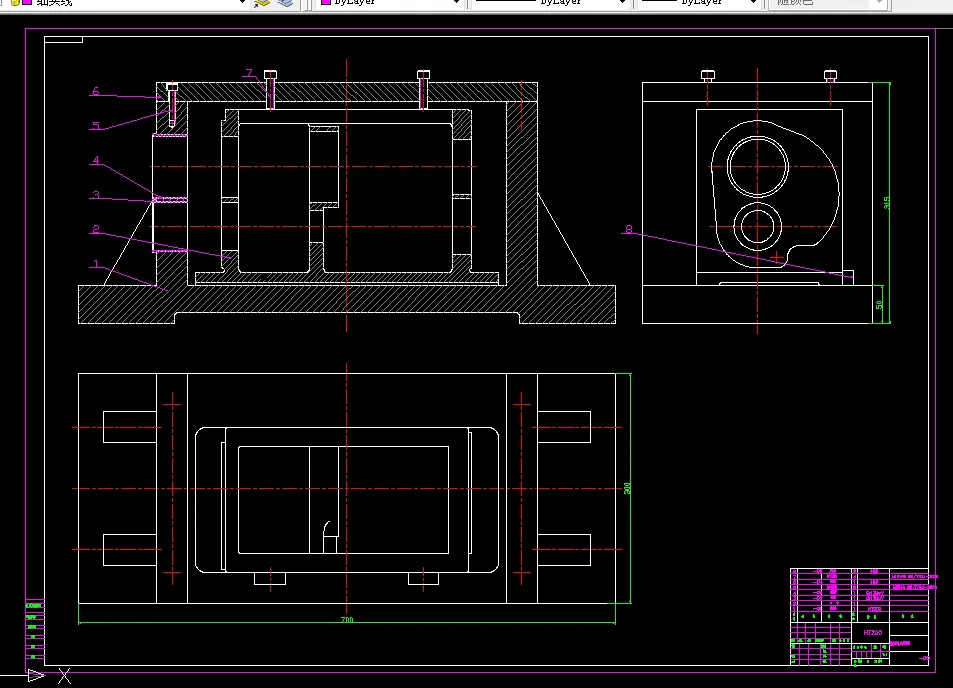953x688 pixels.
Task: Select part balloon number 2
Action: coord(96,229)
